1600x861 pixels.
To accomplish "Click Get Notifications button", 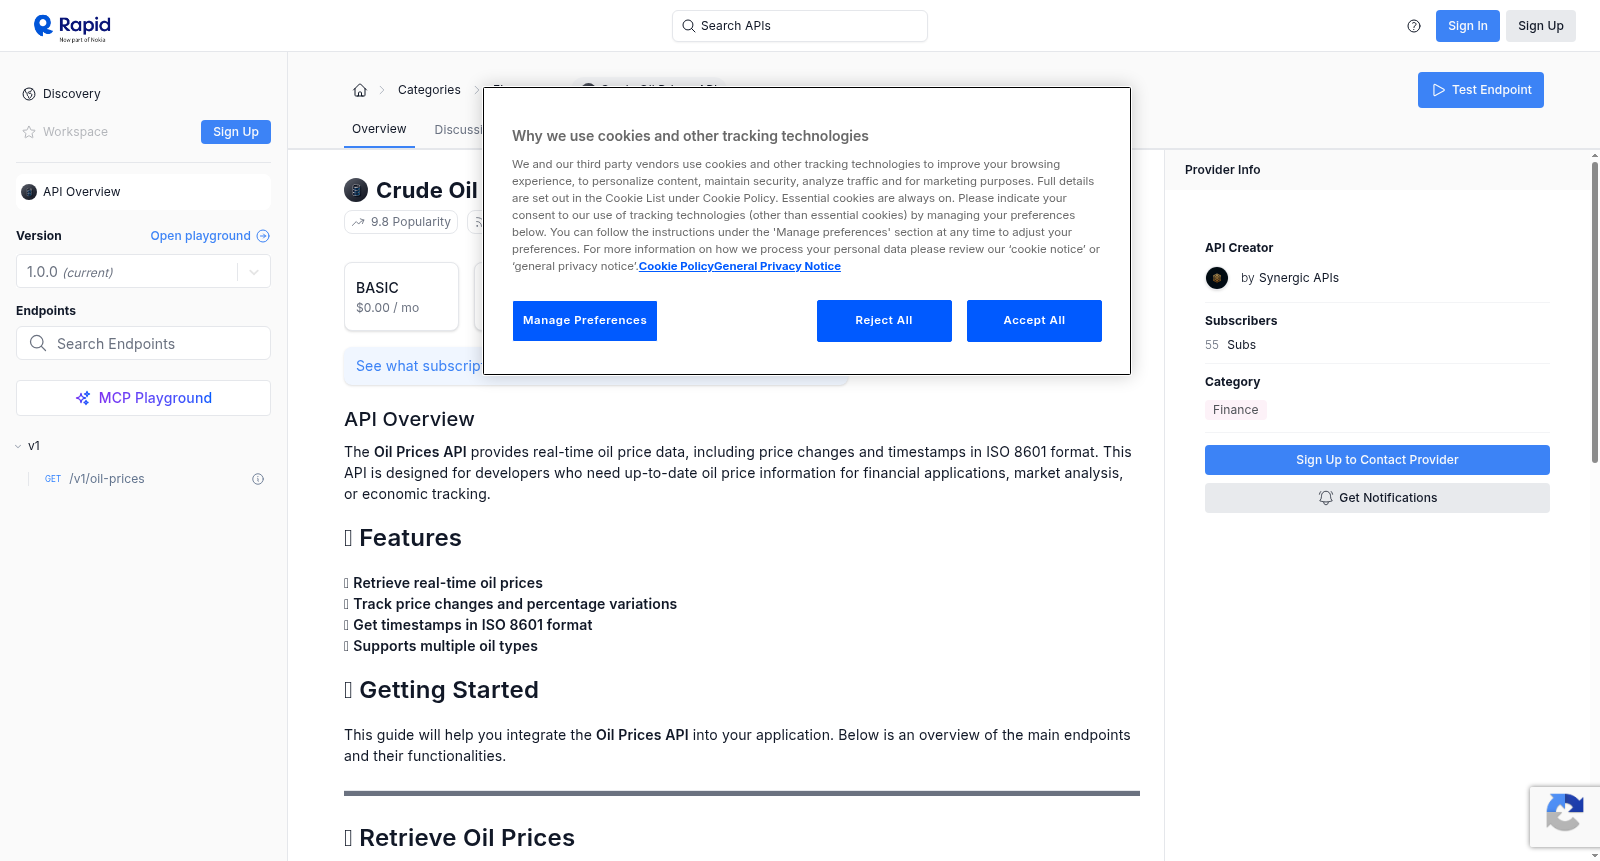I will pos(1377,498).
